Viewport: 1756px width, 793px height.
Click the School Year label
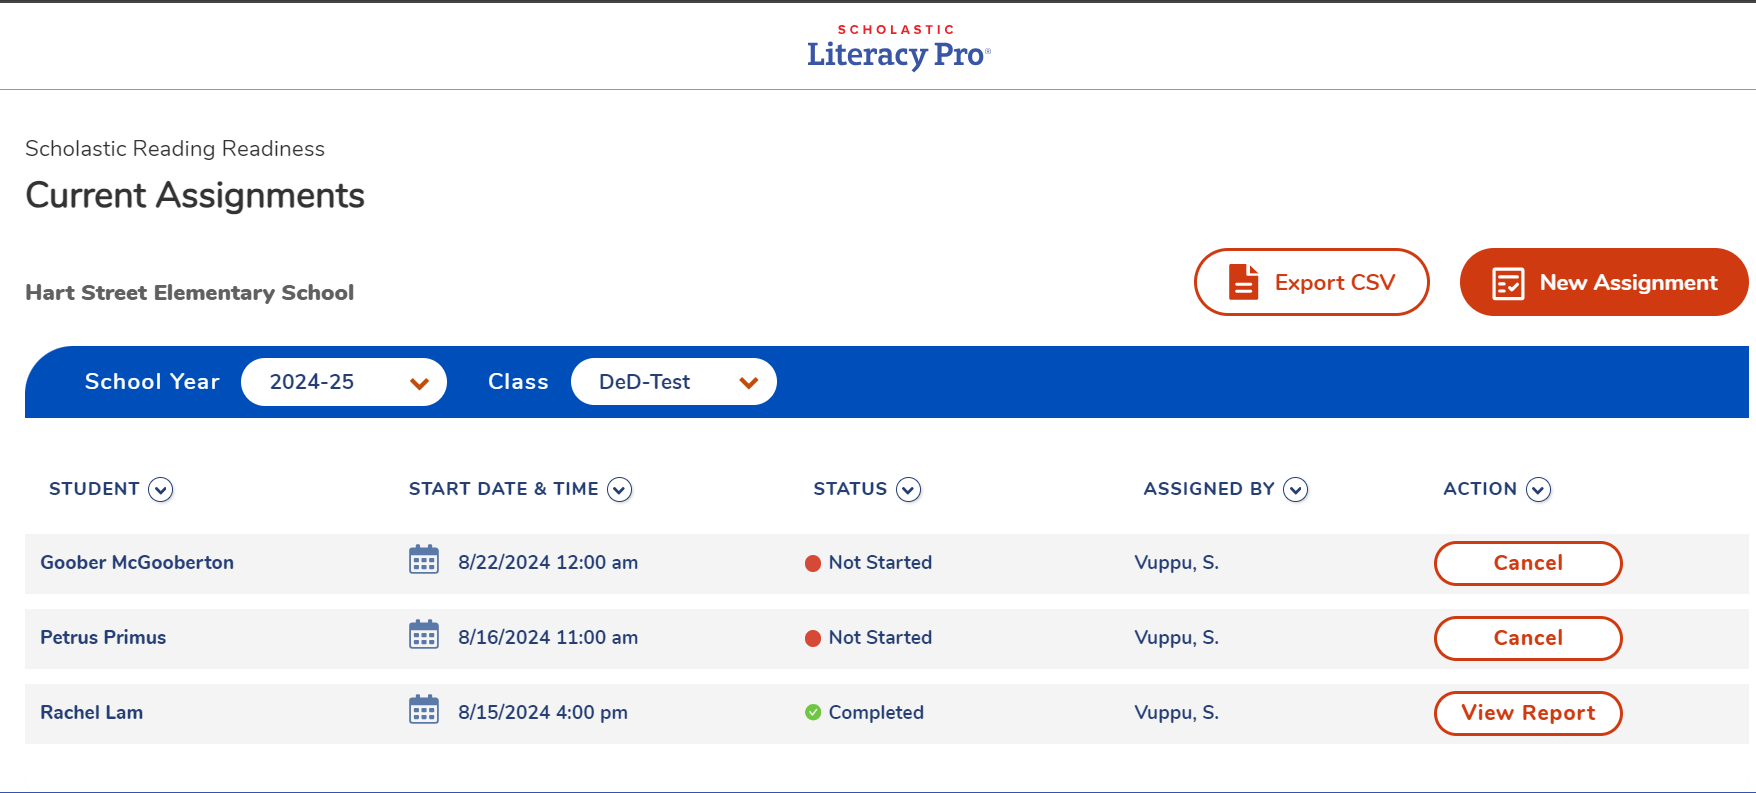[x=152, y=381]
